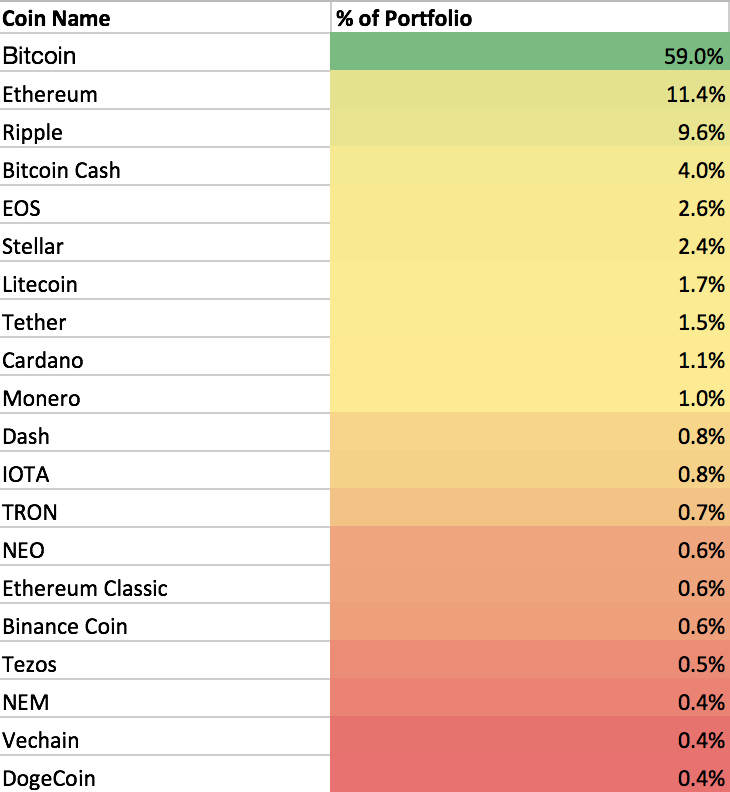Select the red DogeCoin percentage cell

tap(529, 778)
